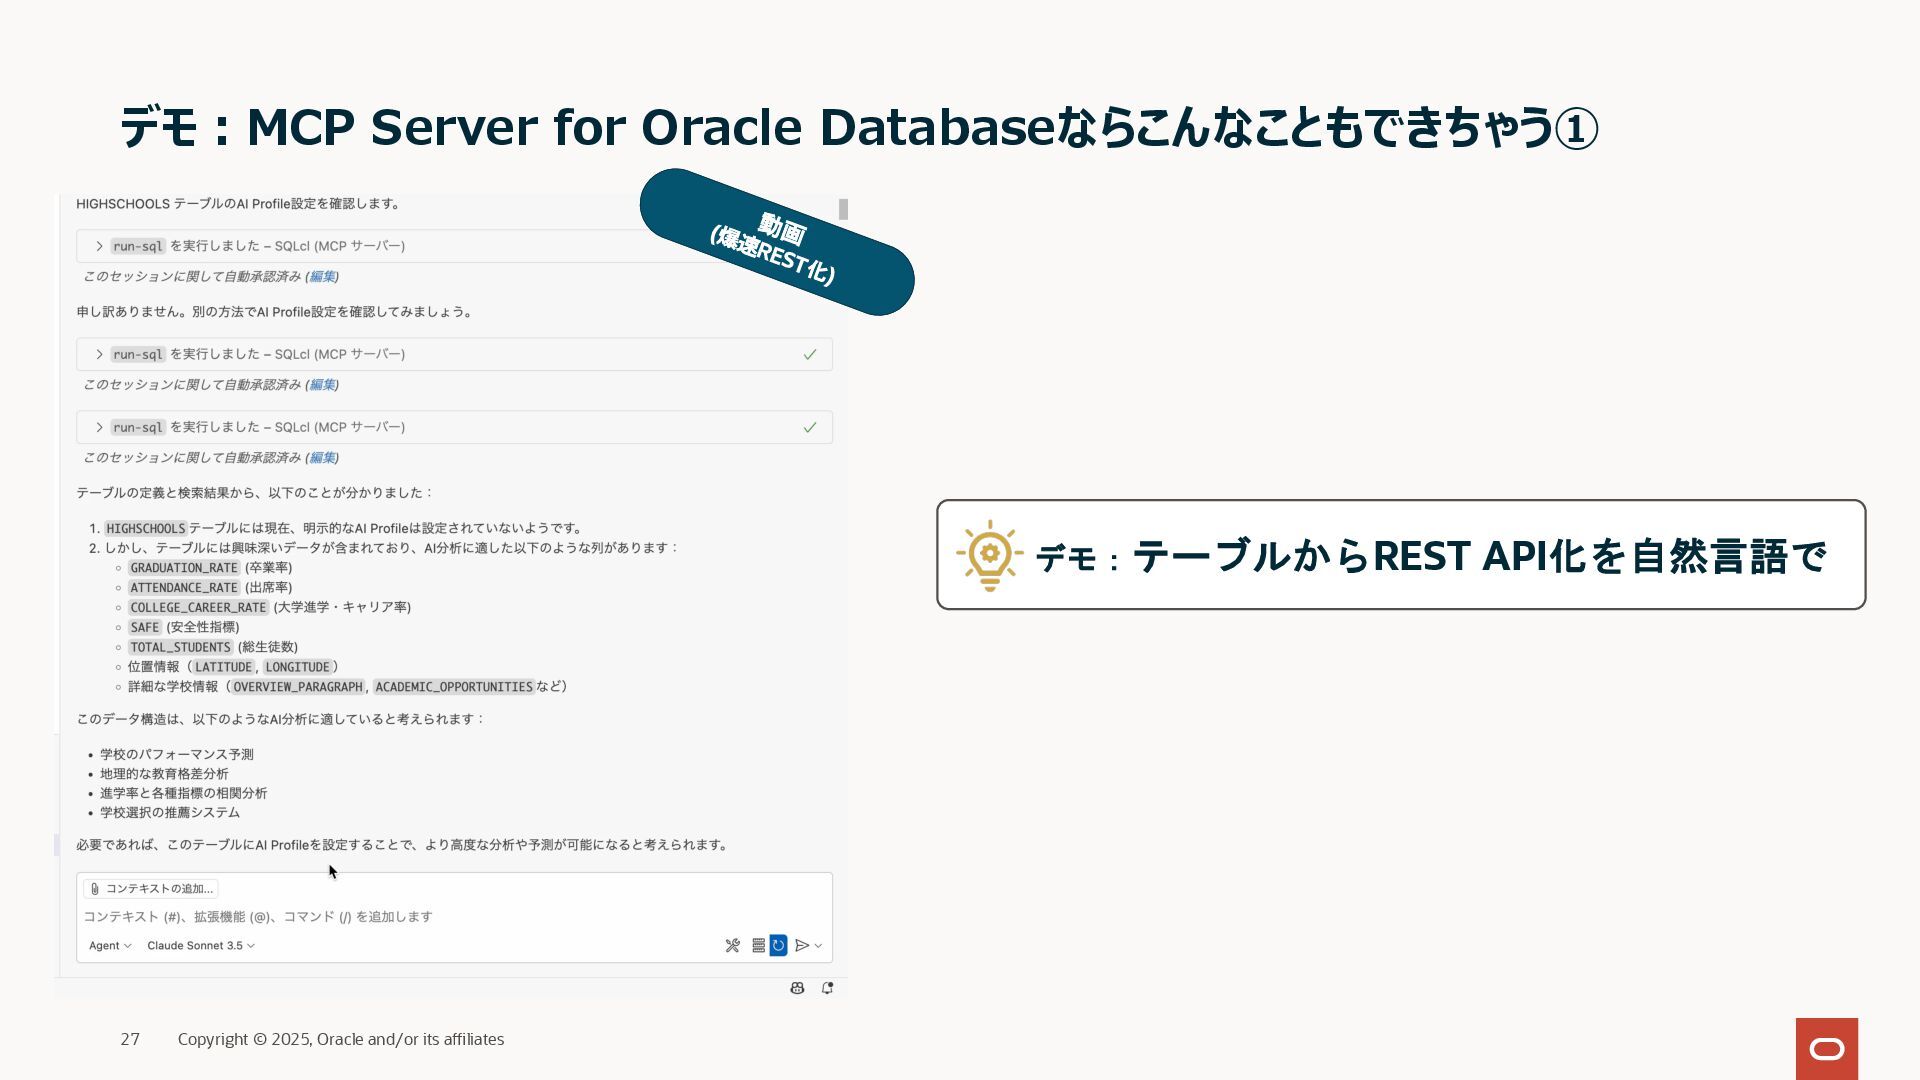The height and width of the screenshot is (1080, 1920).
Task: Click the Copilot status bar icon
Action: [797, 988]
